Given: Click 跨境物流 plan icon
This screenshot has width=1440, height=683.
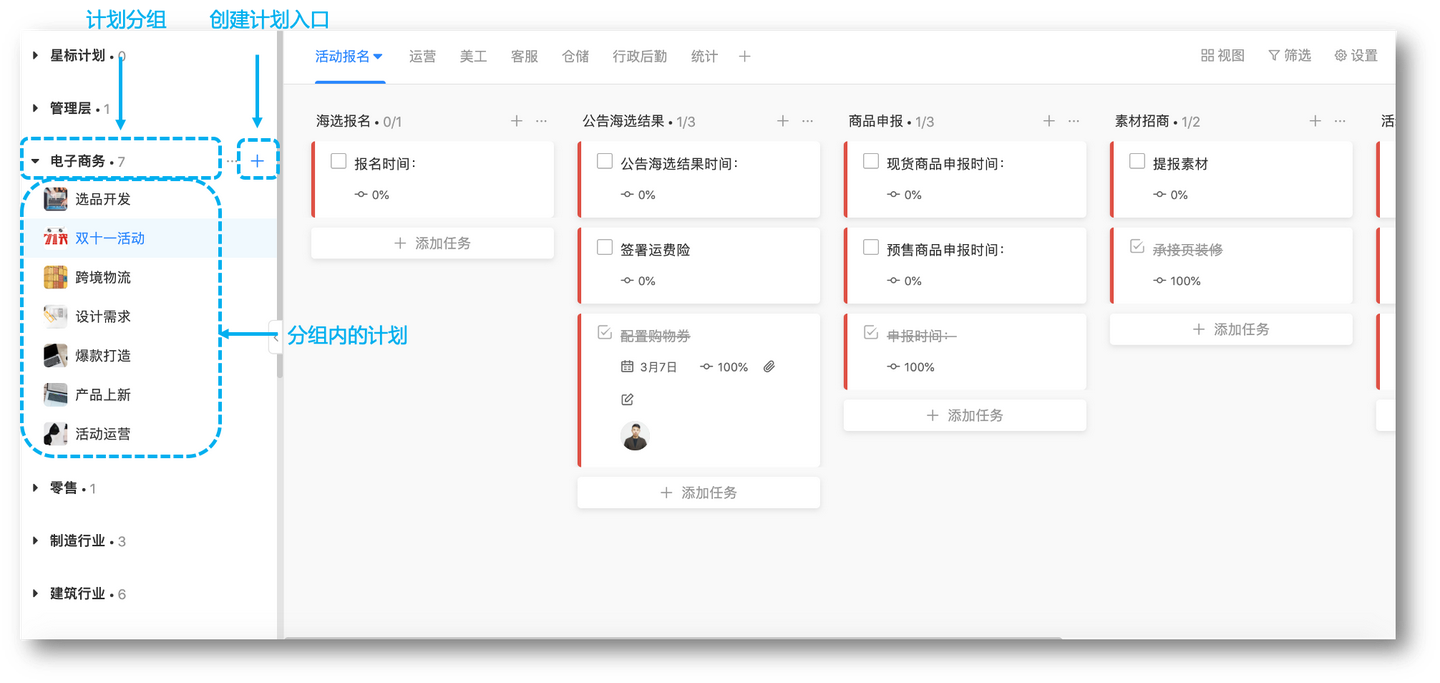Looking at the screenshot, I should [x=56, y=277].
